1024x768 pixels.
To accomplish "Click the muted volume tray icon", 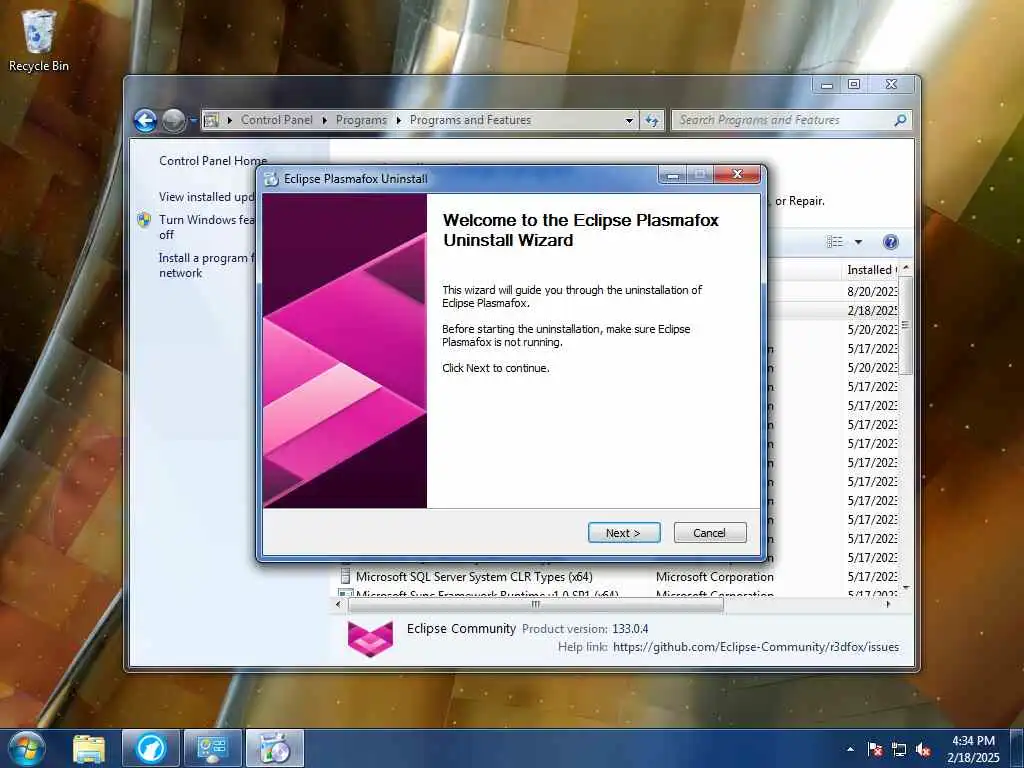I will pos(923,749).
